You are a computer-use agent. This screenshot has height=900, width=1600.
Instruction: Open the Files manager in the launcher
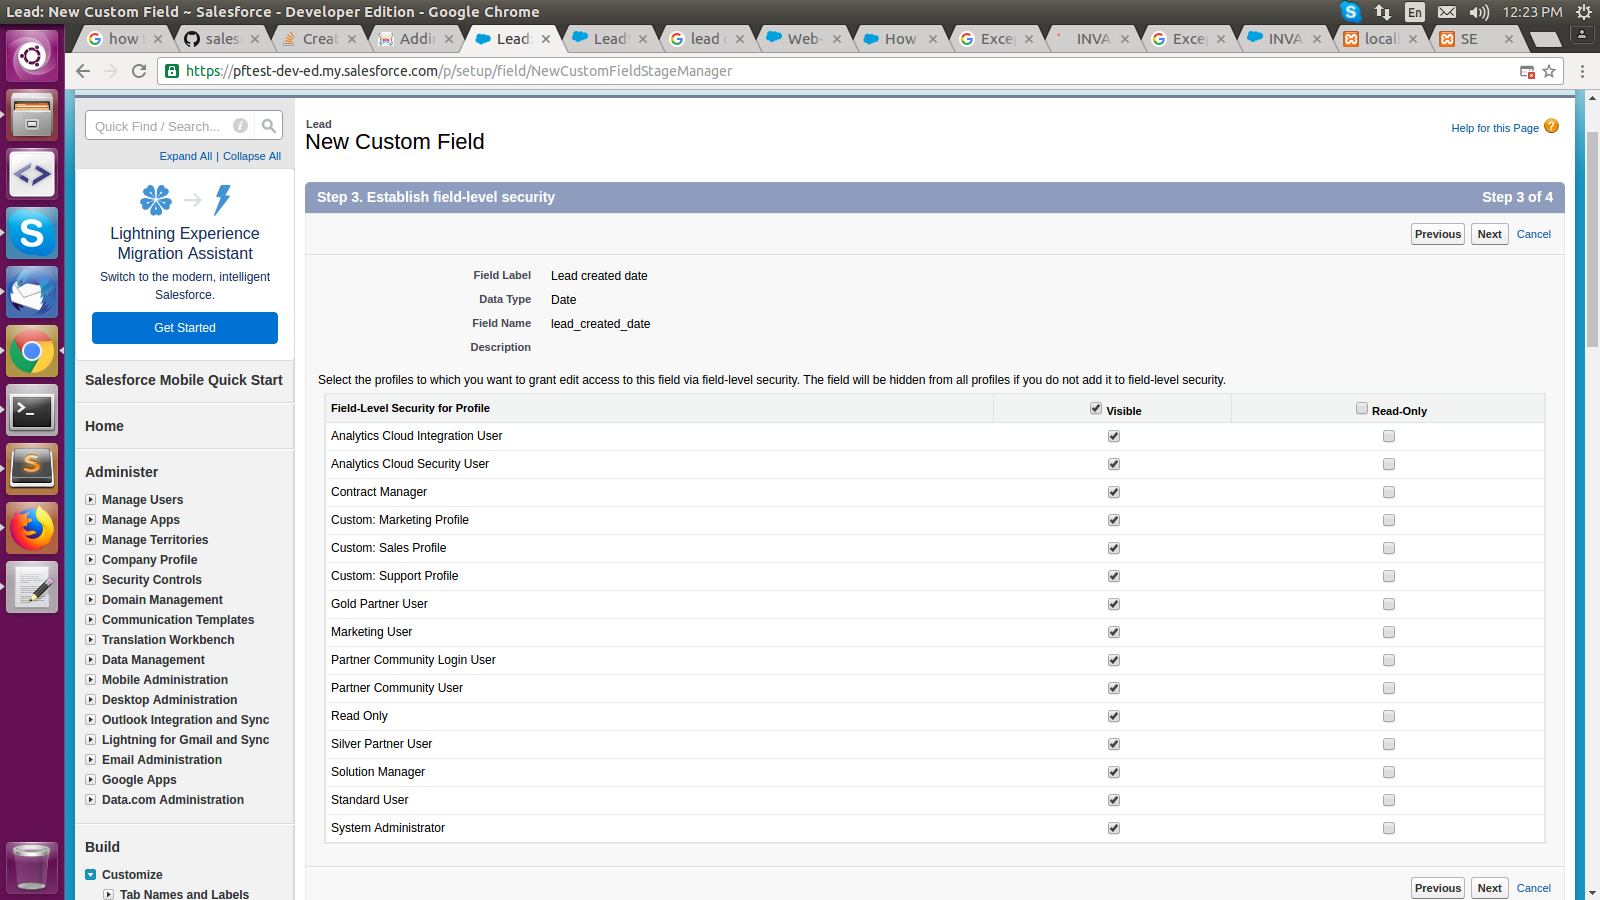(x=32, y=115)
